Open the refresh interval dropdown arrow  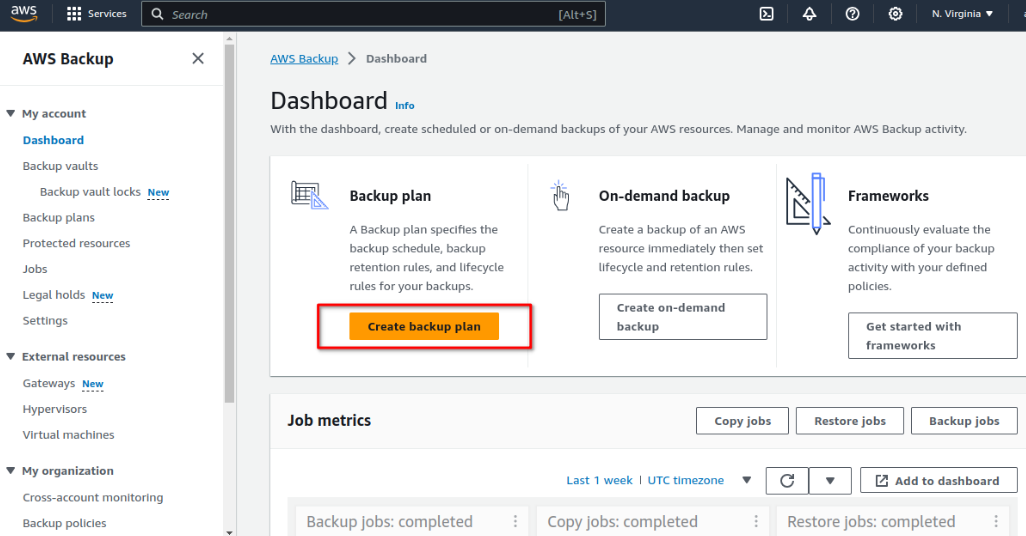point(830,481)
